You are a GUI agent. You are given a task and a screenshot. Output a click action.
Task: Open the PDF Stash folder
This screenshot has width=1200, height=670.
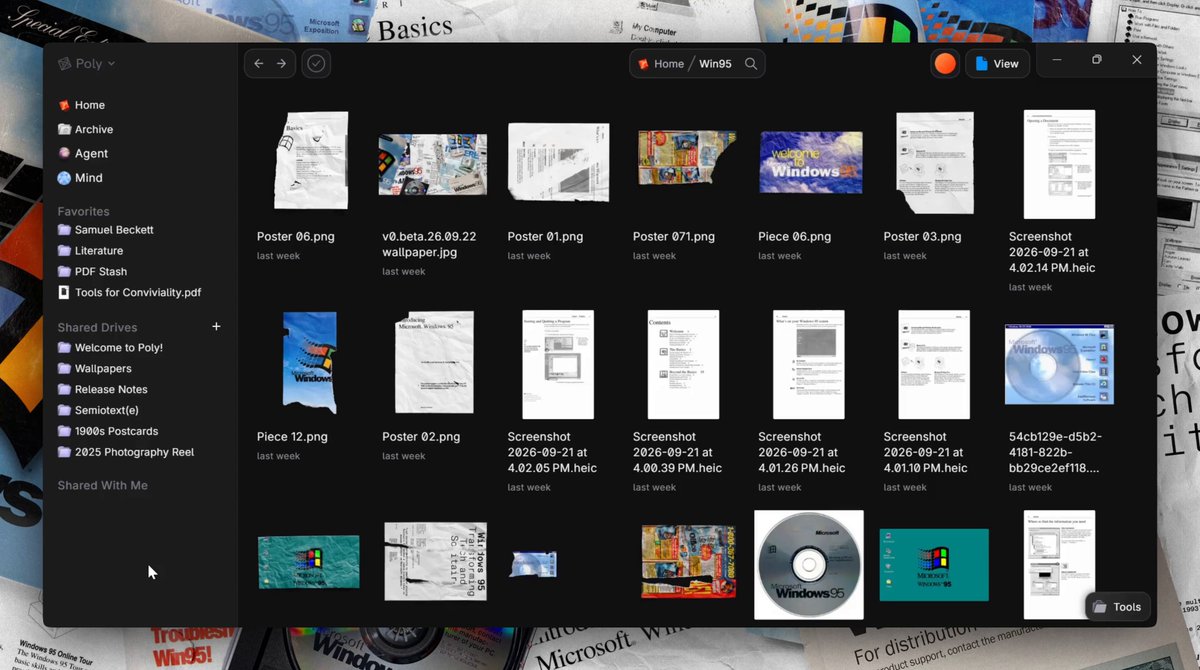(92, 272)
